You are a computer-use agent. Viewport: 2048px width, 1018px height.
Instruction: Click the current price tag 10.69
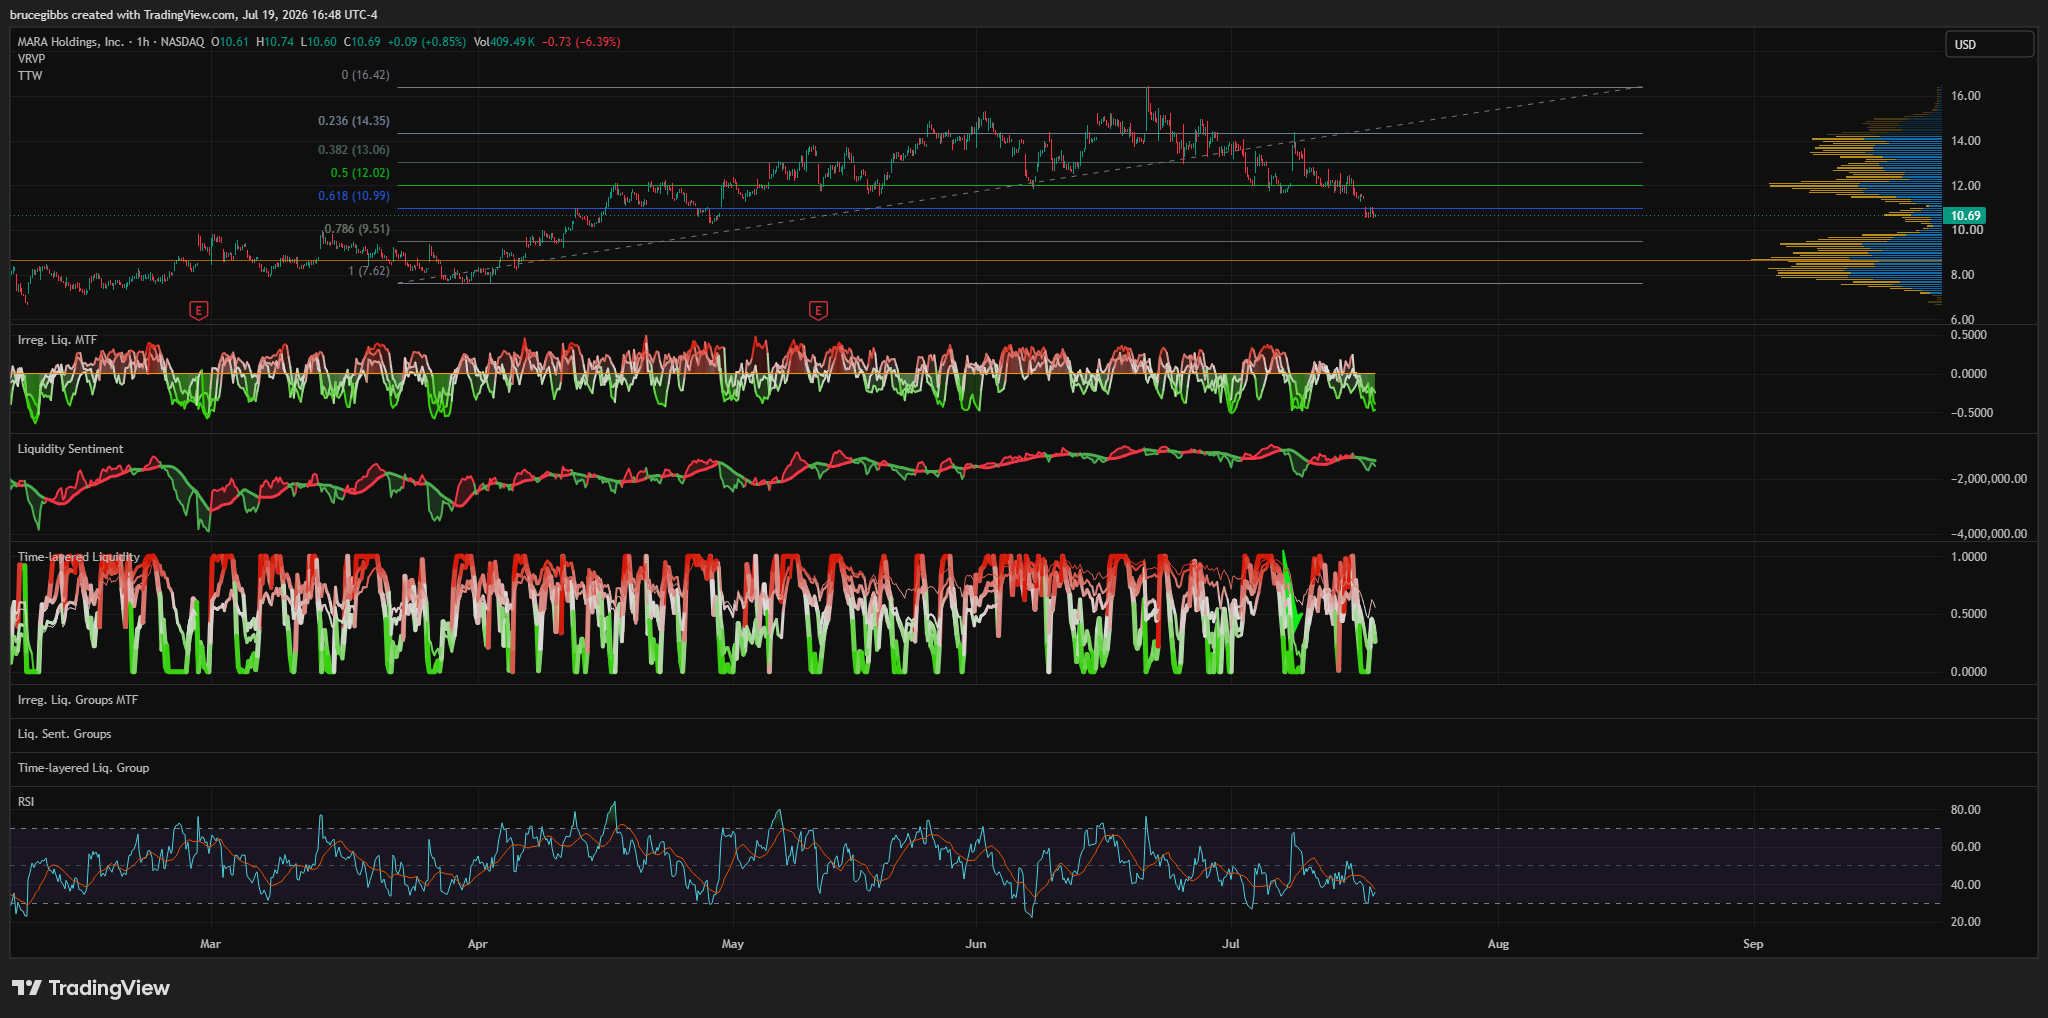coord(1965,216)
